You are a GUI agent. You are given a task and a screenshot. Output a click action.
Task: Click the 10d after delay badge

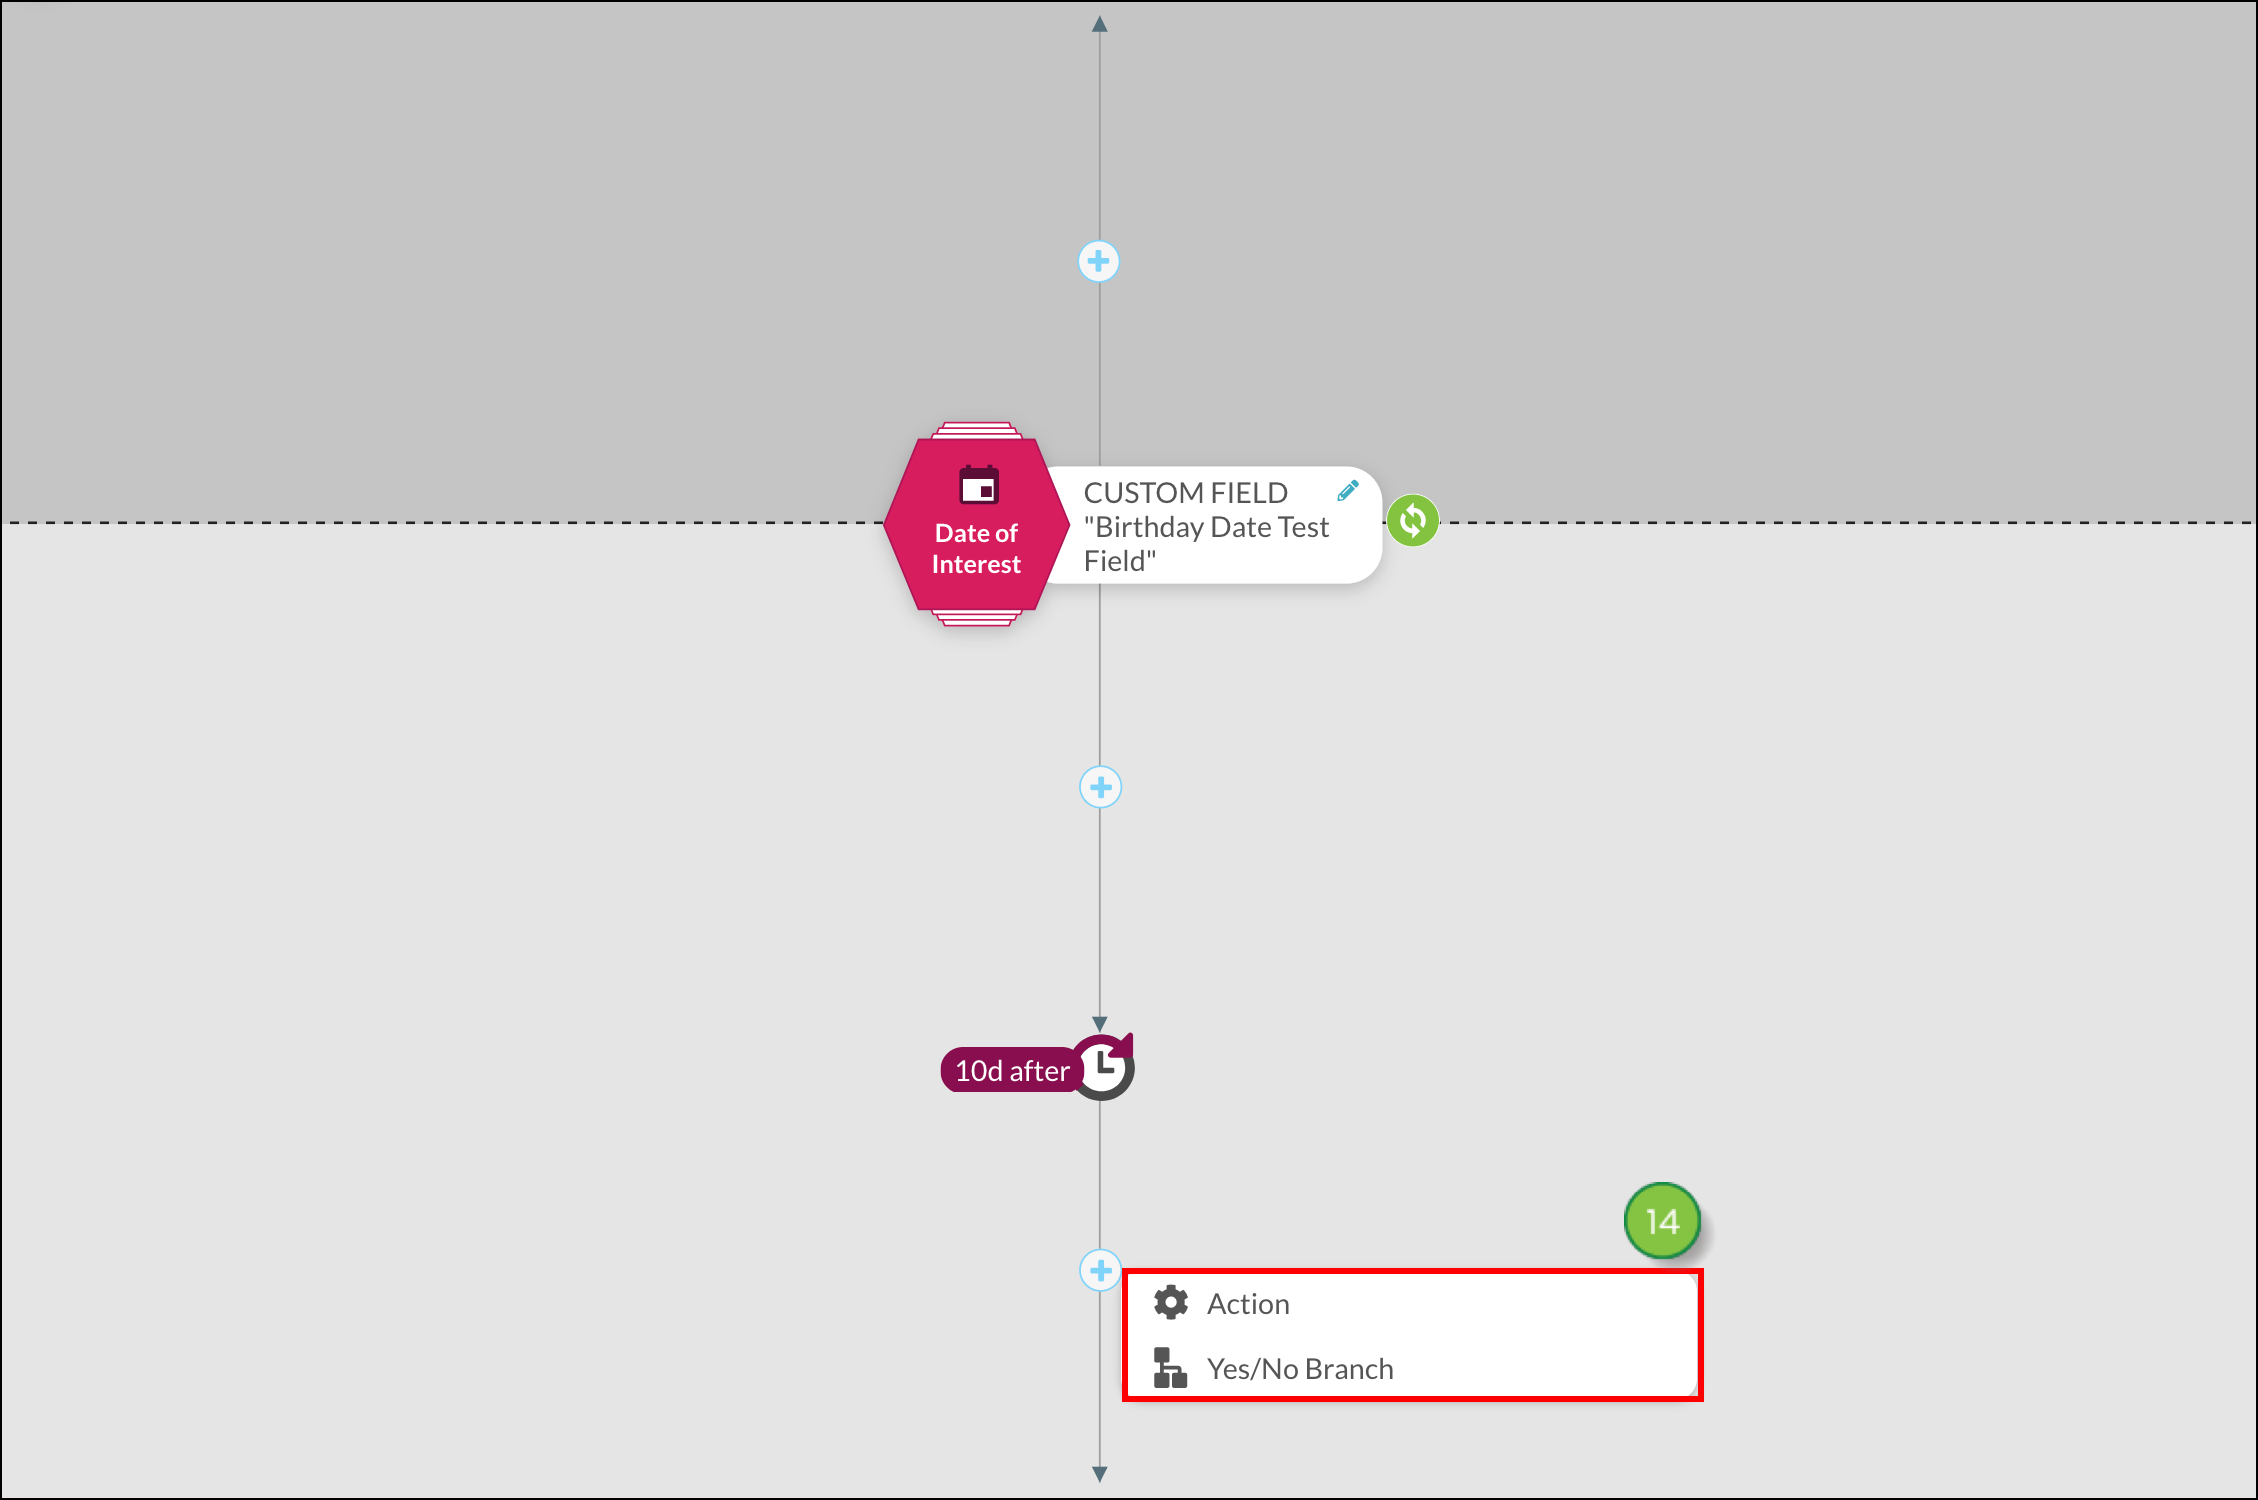click(x=1012, y=1069)
